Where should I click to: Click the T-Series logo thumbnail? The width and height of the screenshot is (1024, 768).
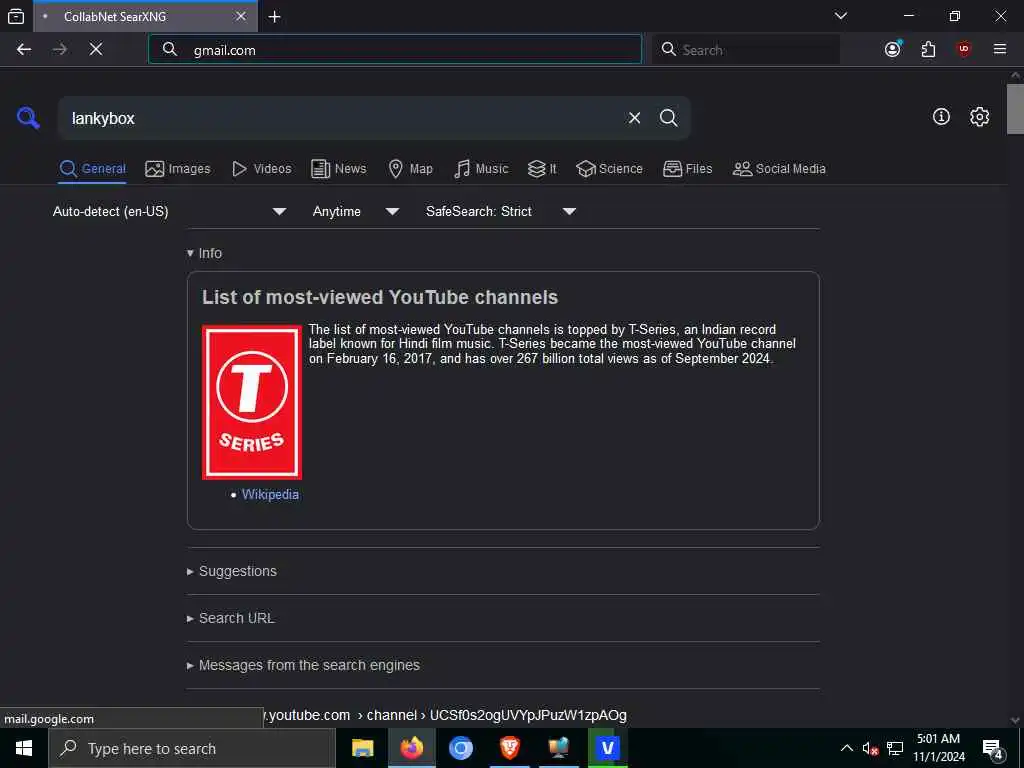(x=252, y=402)
